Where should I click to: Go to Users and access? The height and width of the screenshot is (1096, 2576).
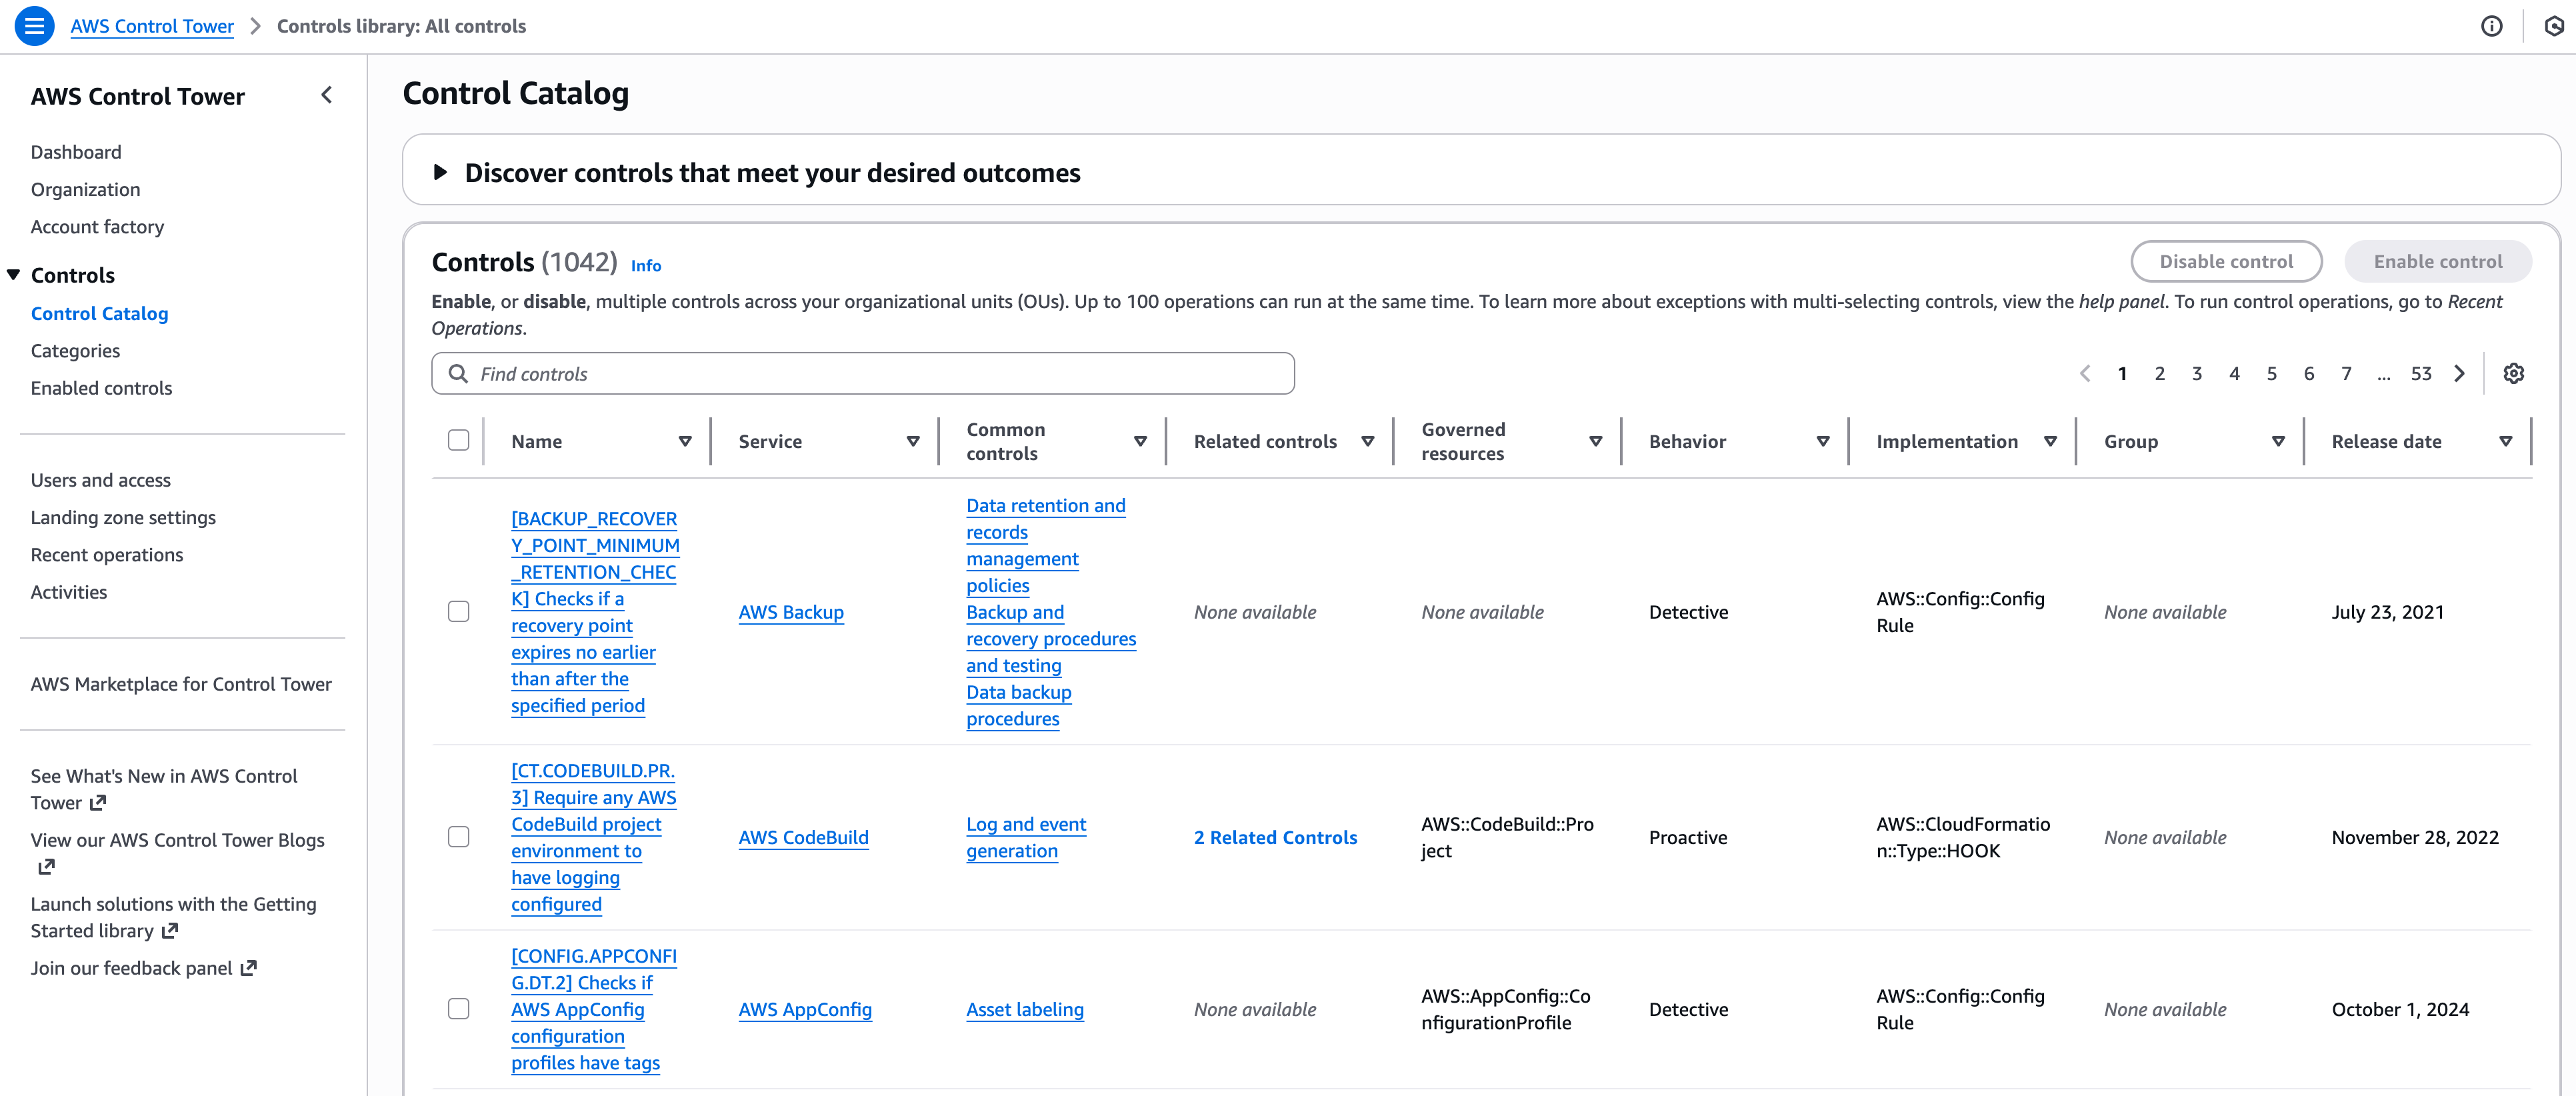pos(100,480)
